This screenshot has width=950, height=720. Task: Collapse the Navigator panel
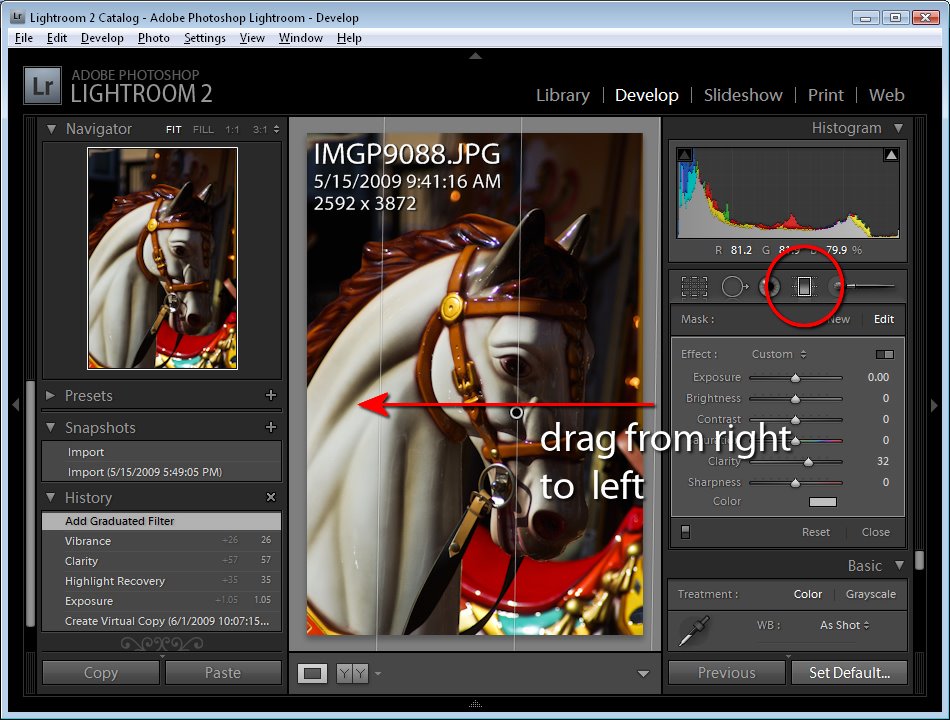51,128
